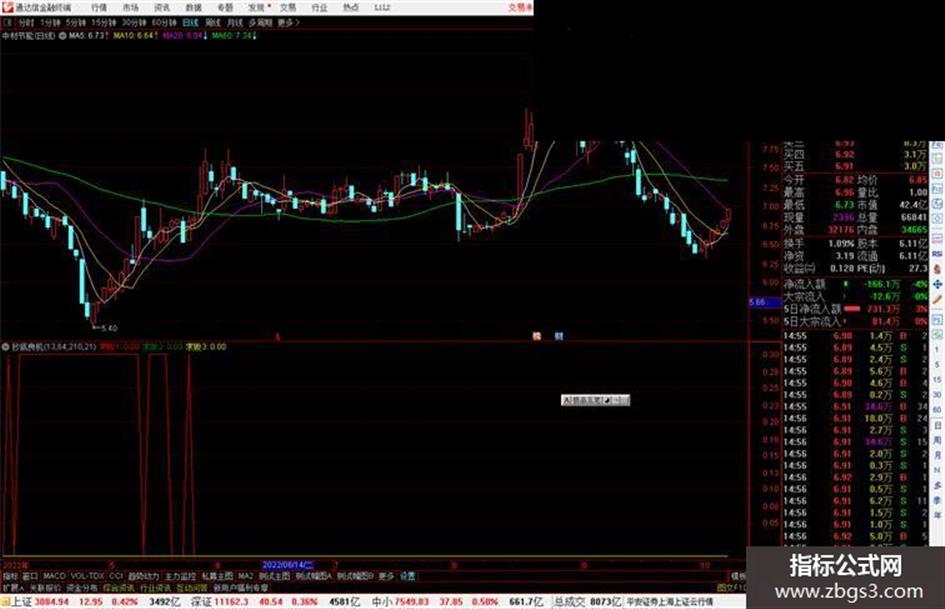Click 平安证券上海上证云行情 server status
945x609 pixels.
tap(670, 602)
